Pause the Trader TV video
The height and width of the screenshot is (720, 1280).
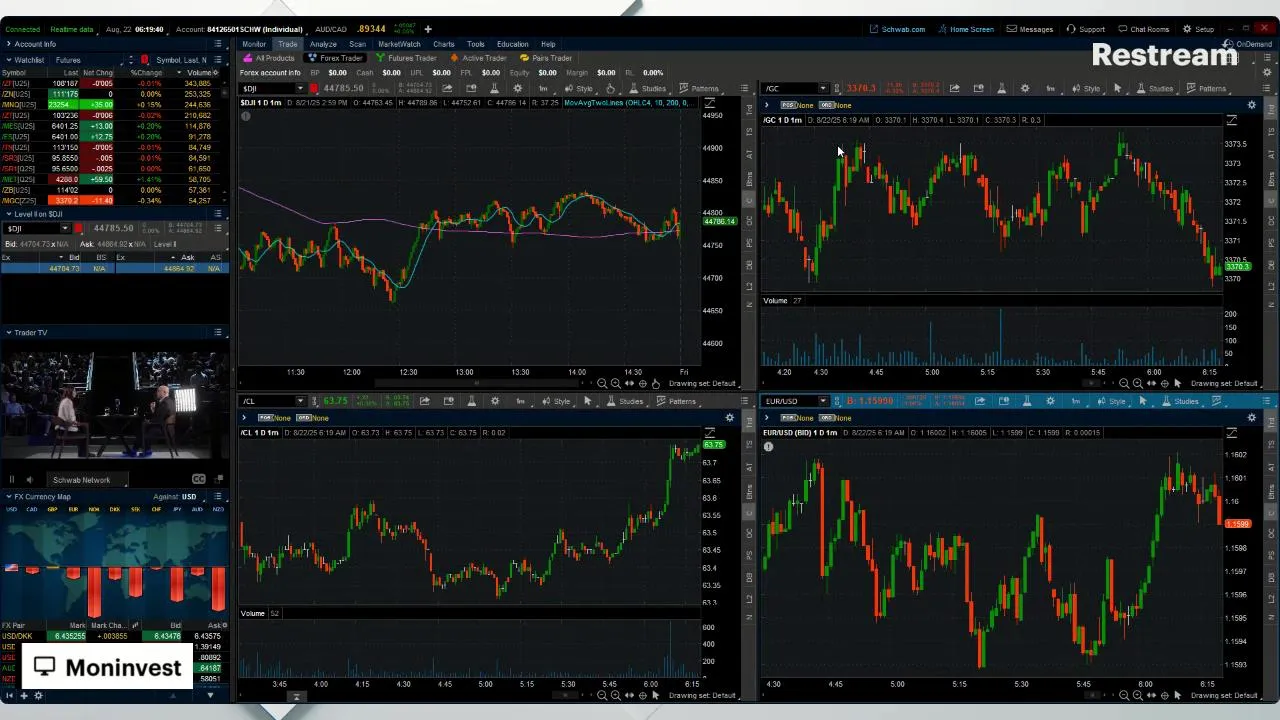(x=12, y=480)
